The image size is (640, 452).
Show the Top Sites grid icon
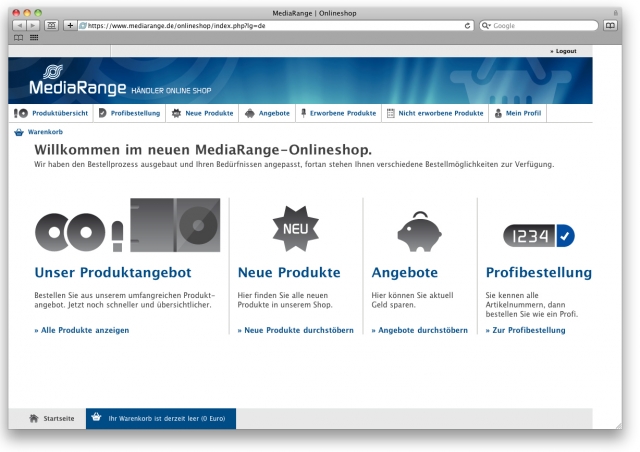pyautogui.click(x=34, y=38)
